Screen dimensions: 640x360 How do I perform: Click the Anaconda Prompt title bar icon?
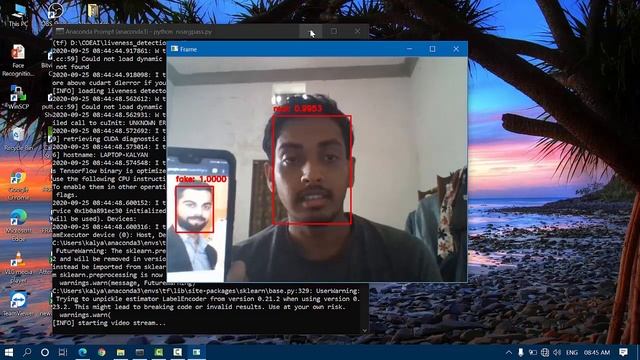click(60, 31)
